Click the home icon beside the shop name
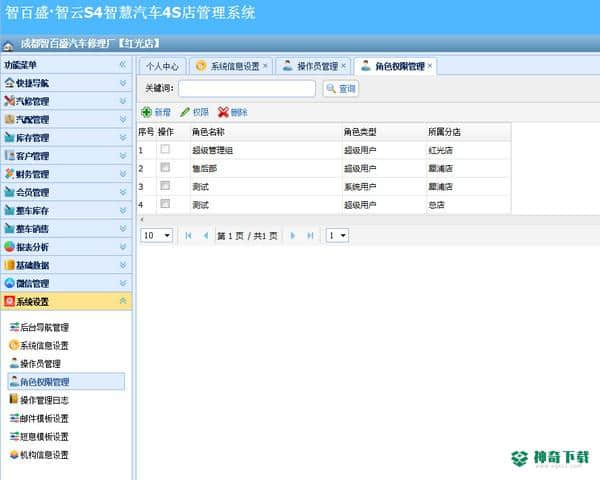 coord(8,46)
